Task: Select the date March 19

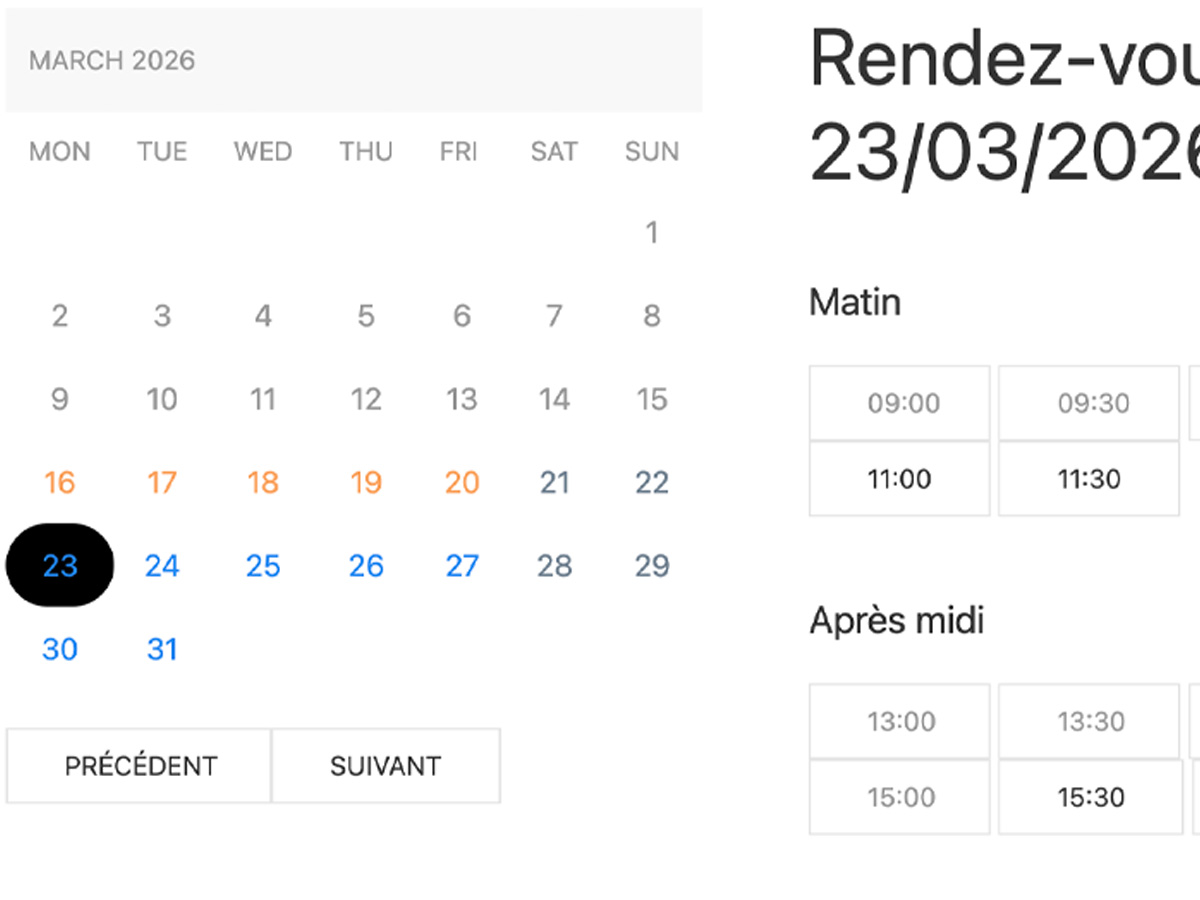Action: (x=365, y=483)
